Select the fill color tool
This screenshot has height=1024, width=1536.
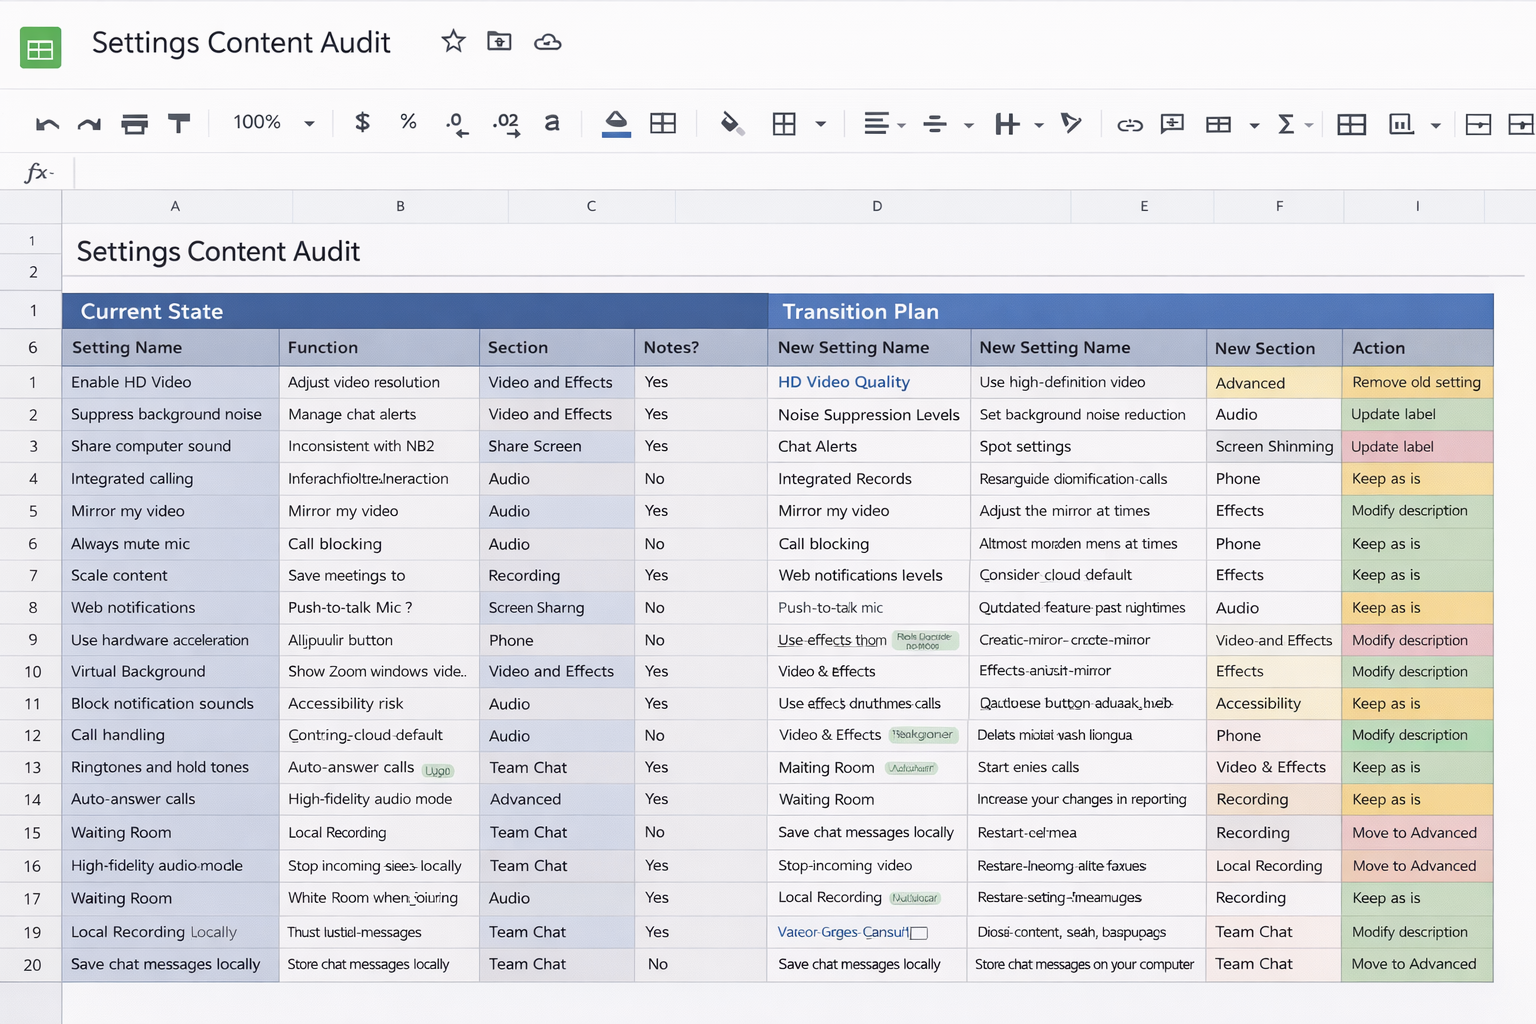[x=731, y=123]
